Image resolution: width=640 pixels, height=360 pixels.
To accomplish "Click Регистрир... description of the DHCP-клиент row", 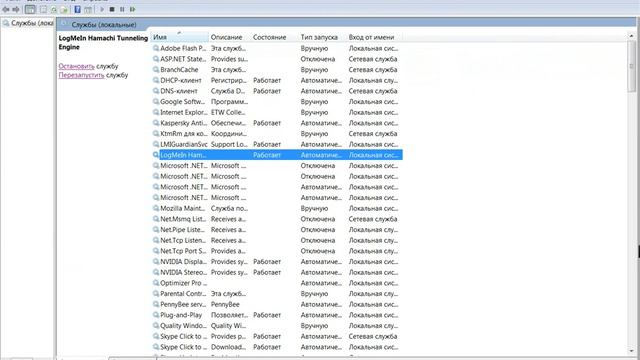I will click(229, 80).
